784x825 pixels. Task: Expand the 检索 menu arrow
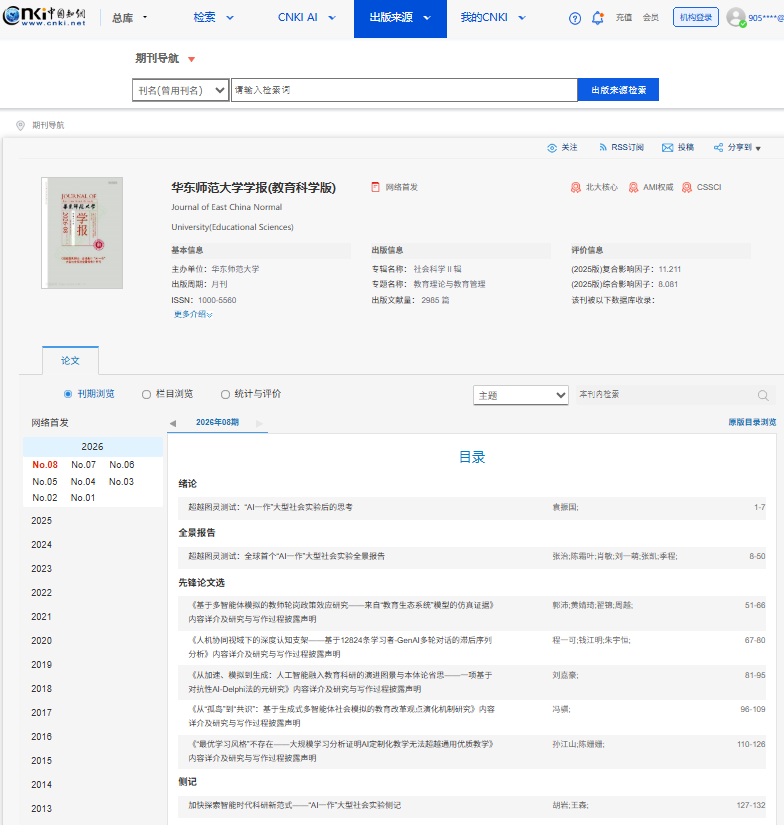click(230, 18)
